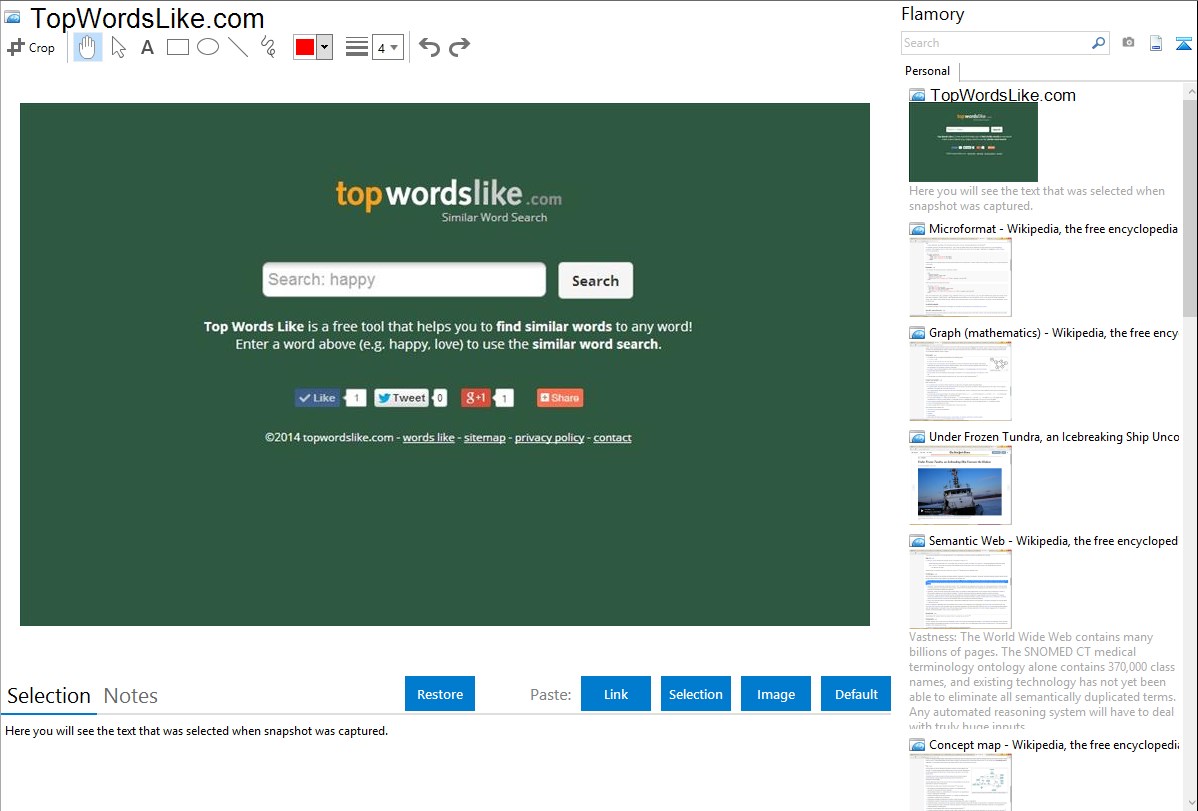Click the Paste Default button
This screenshot has height=811, width=1198.
856,694
